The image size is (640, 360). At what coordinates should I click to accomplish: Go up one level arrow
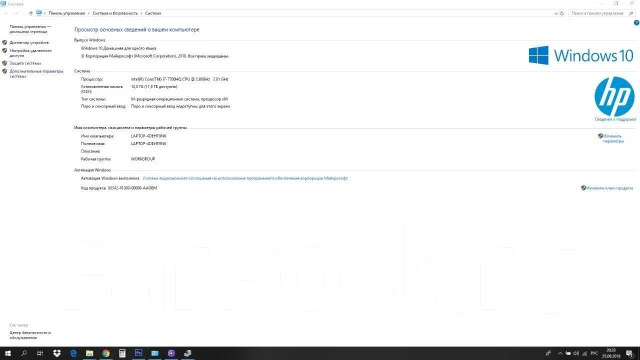pyautogui.click(x=31, y=13)
